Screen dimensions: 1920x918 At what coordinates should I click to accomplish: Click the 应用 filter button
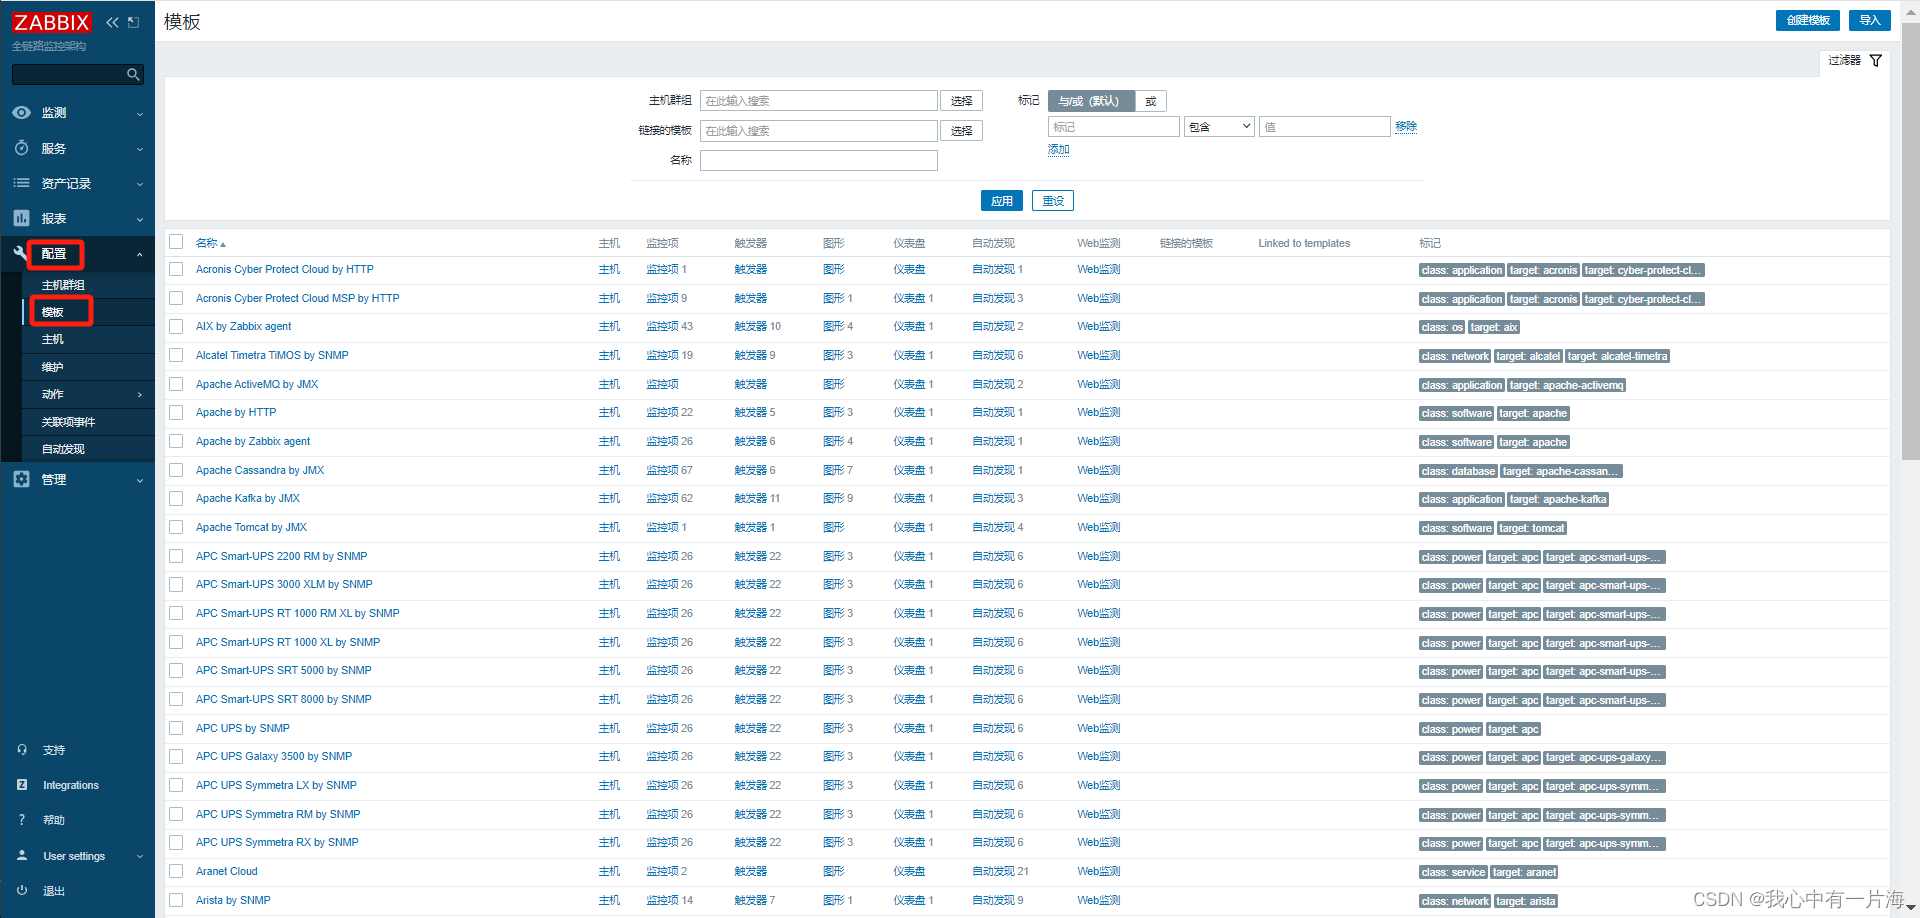pos(1002,201)
